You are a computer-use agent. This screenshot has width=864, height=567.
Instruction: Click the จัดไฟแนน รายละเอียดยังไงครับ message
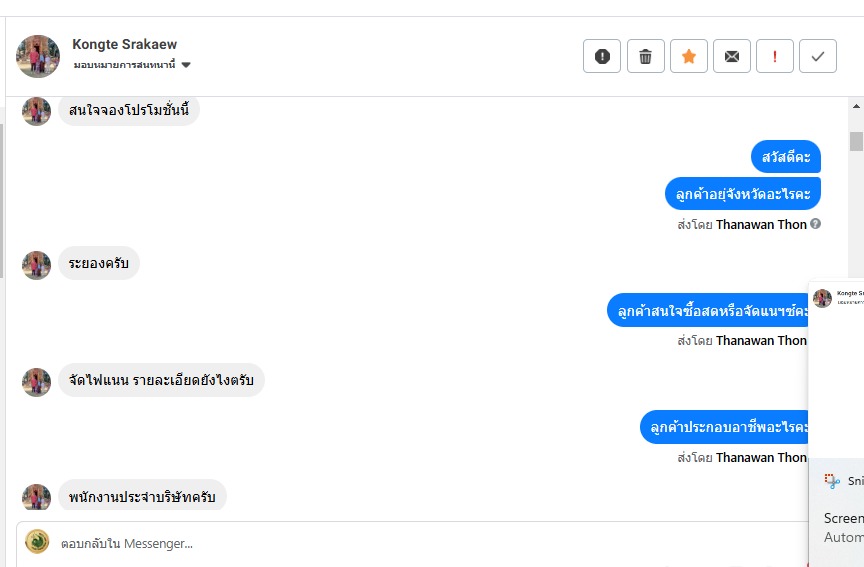(161, 381)
